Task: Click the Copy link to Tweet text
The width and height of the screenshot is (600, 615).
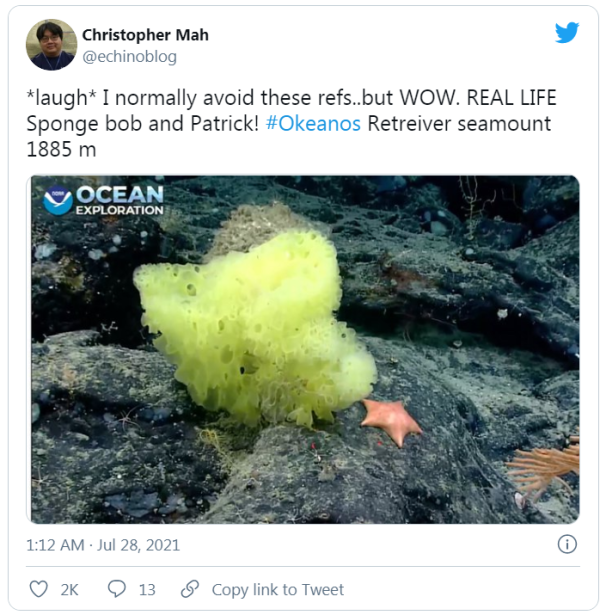Action: [277, 589]
